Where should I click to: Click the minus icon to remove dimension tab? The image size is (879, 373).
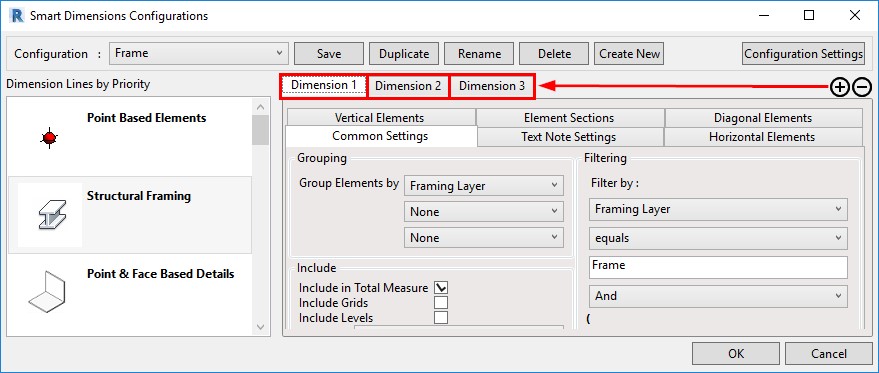coord(862,87)
